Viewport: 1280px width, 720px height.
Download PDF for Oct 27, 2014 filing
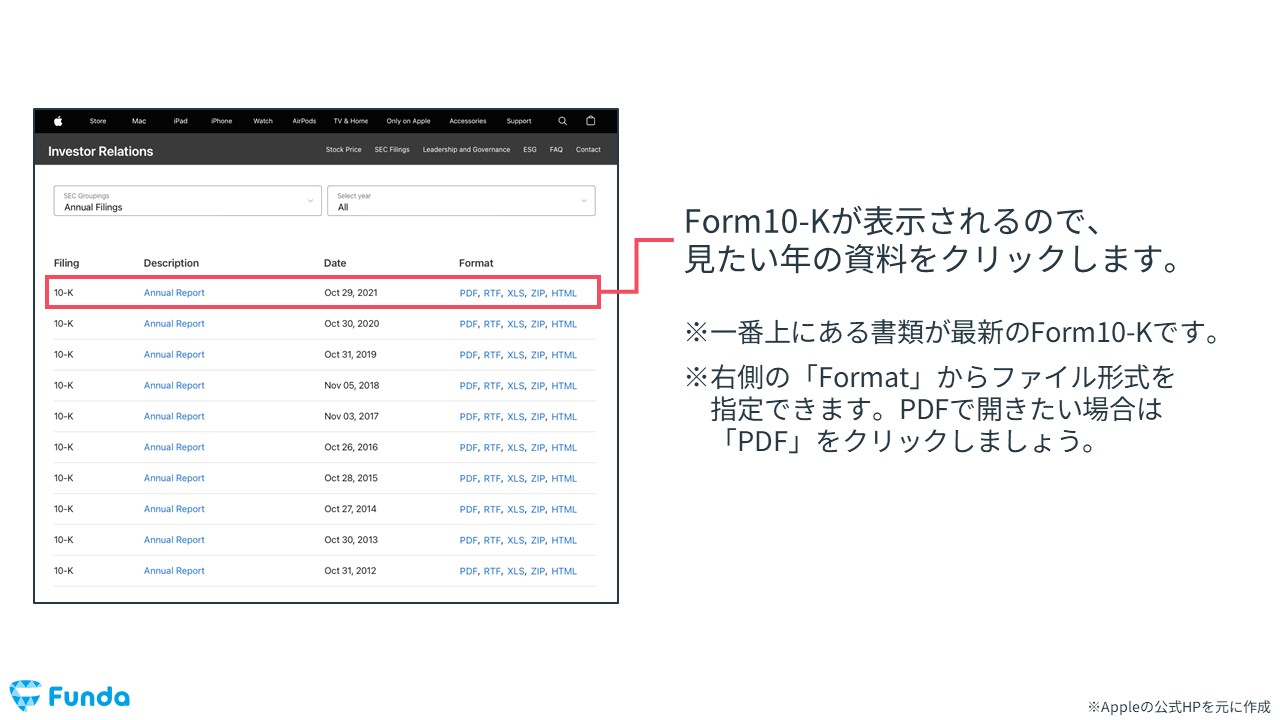tap(468, 509)
